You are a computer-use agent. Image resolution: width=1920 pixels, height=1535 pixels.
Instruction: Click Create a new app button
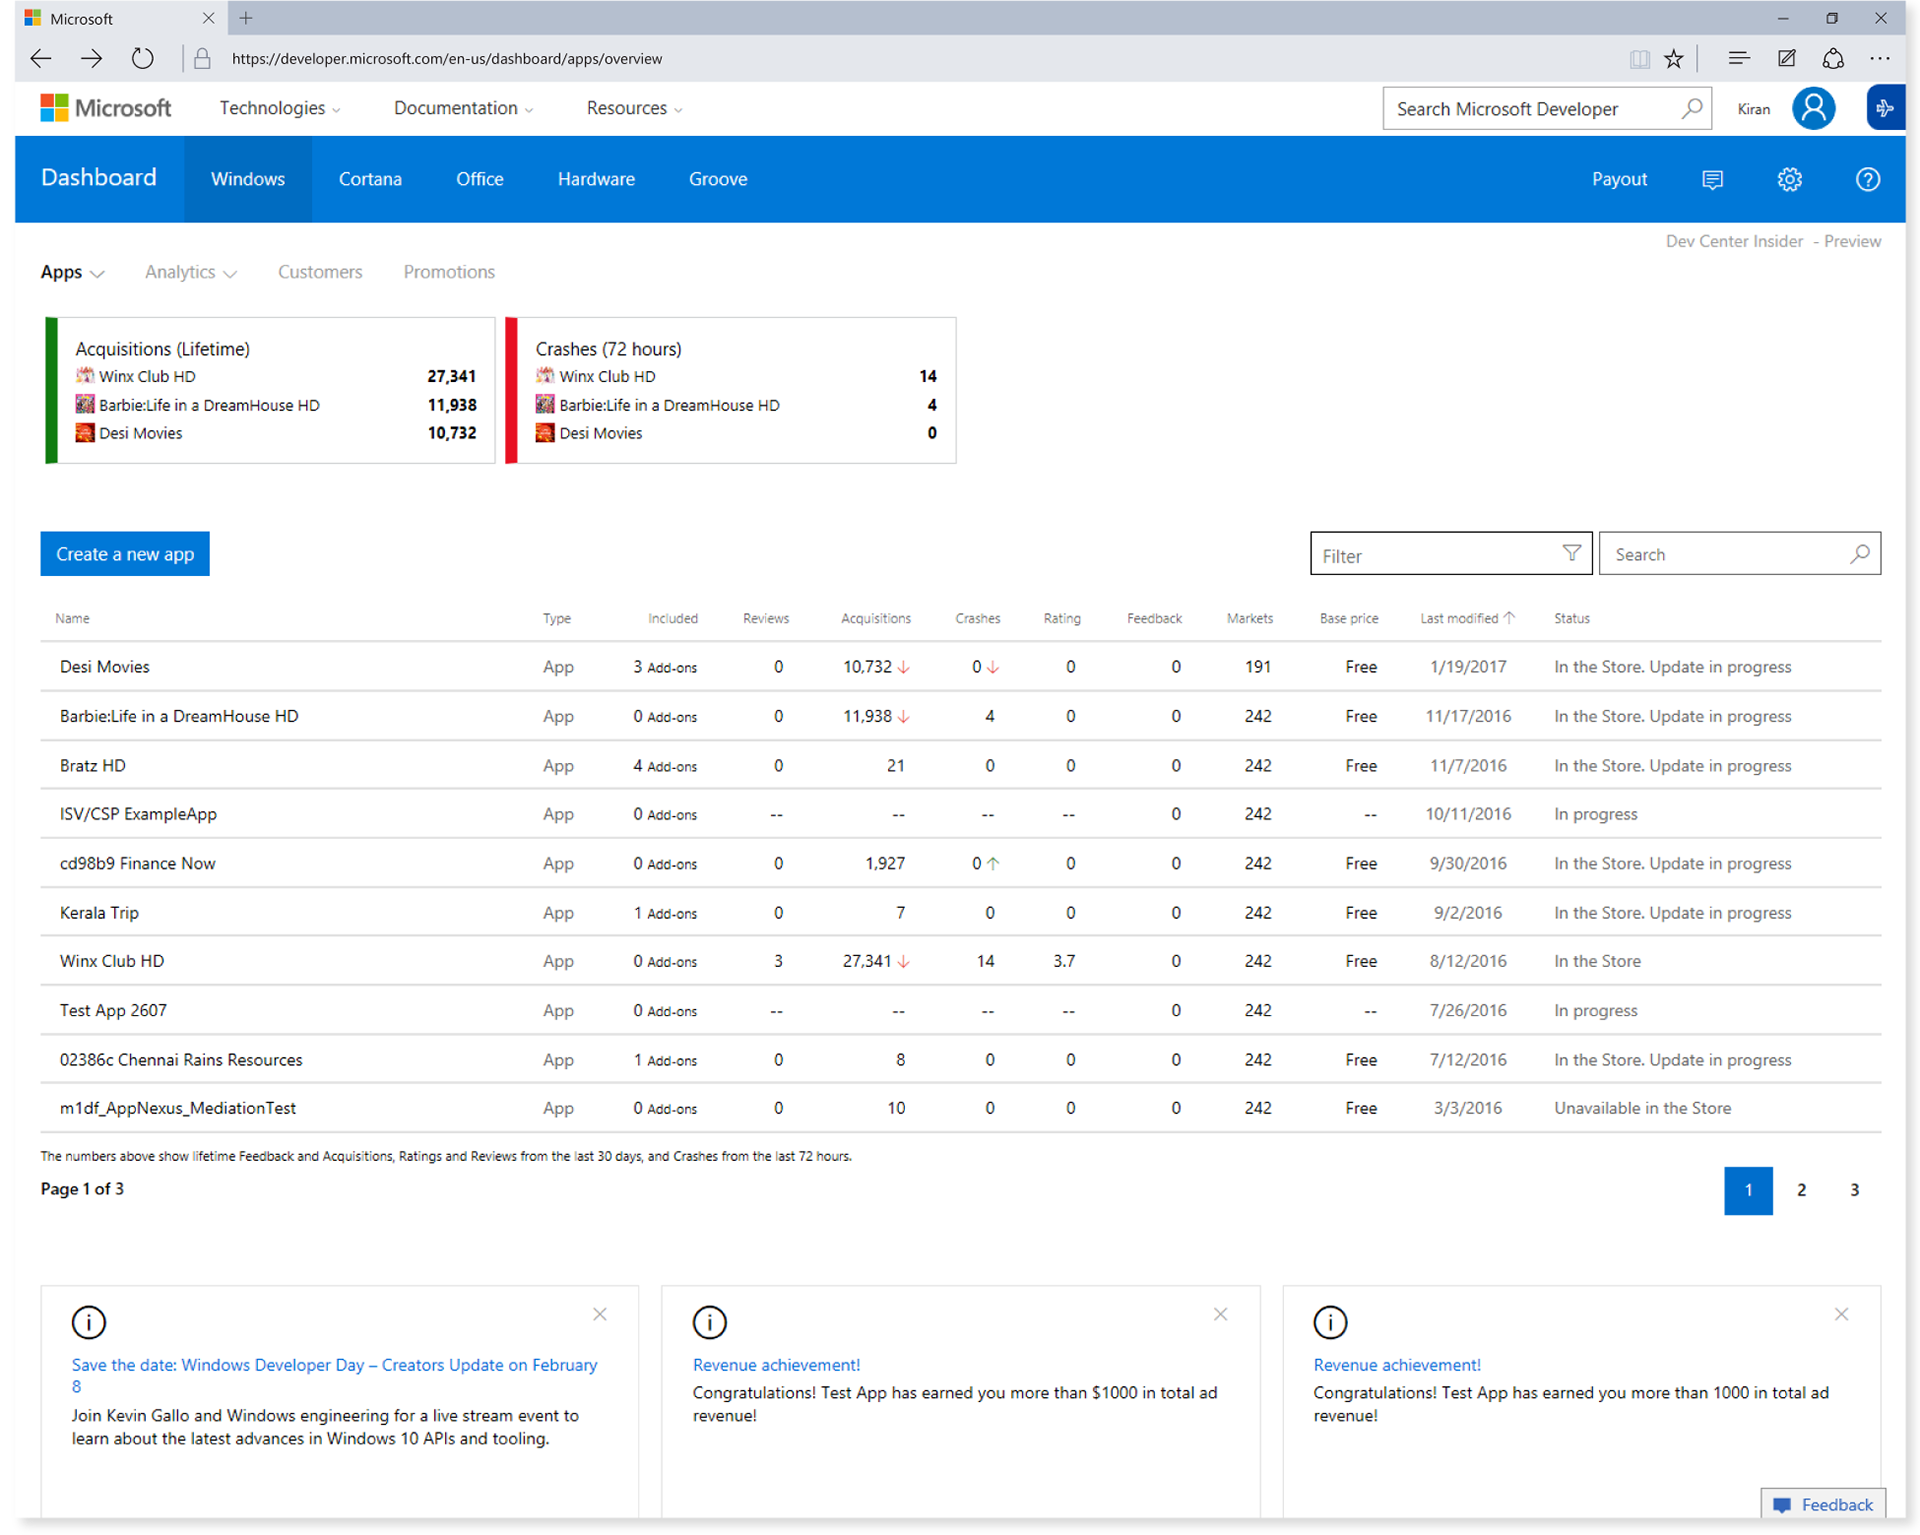125,553
